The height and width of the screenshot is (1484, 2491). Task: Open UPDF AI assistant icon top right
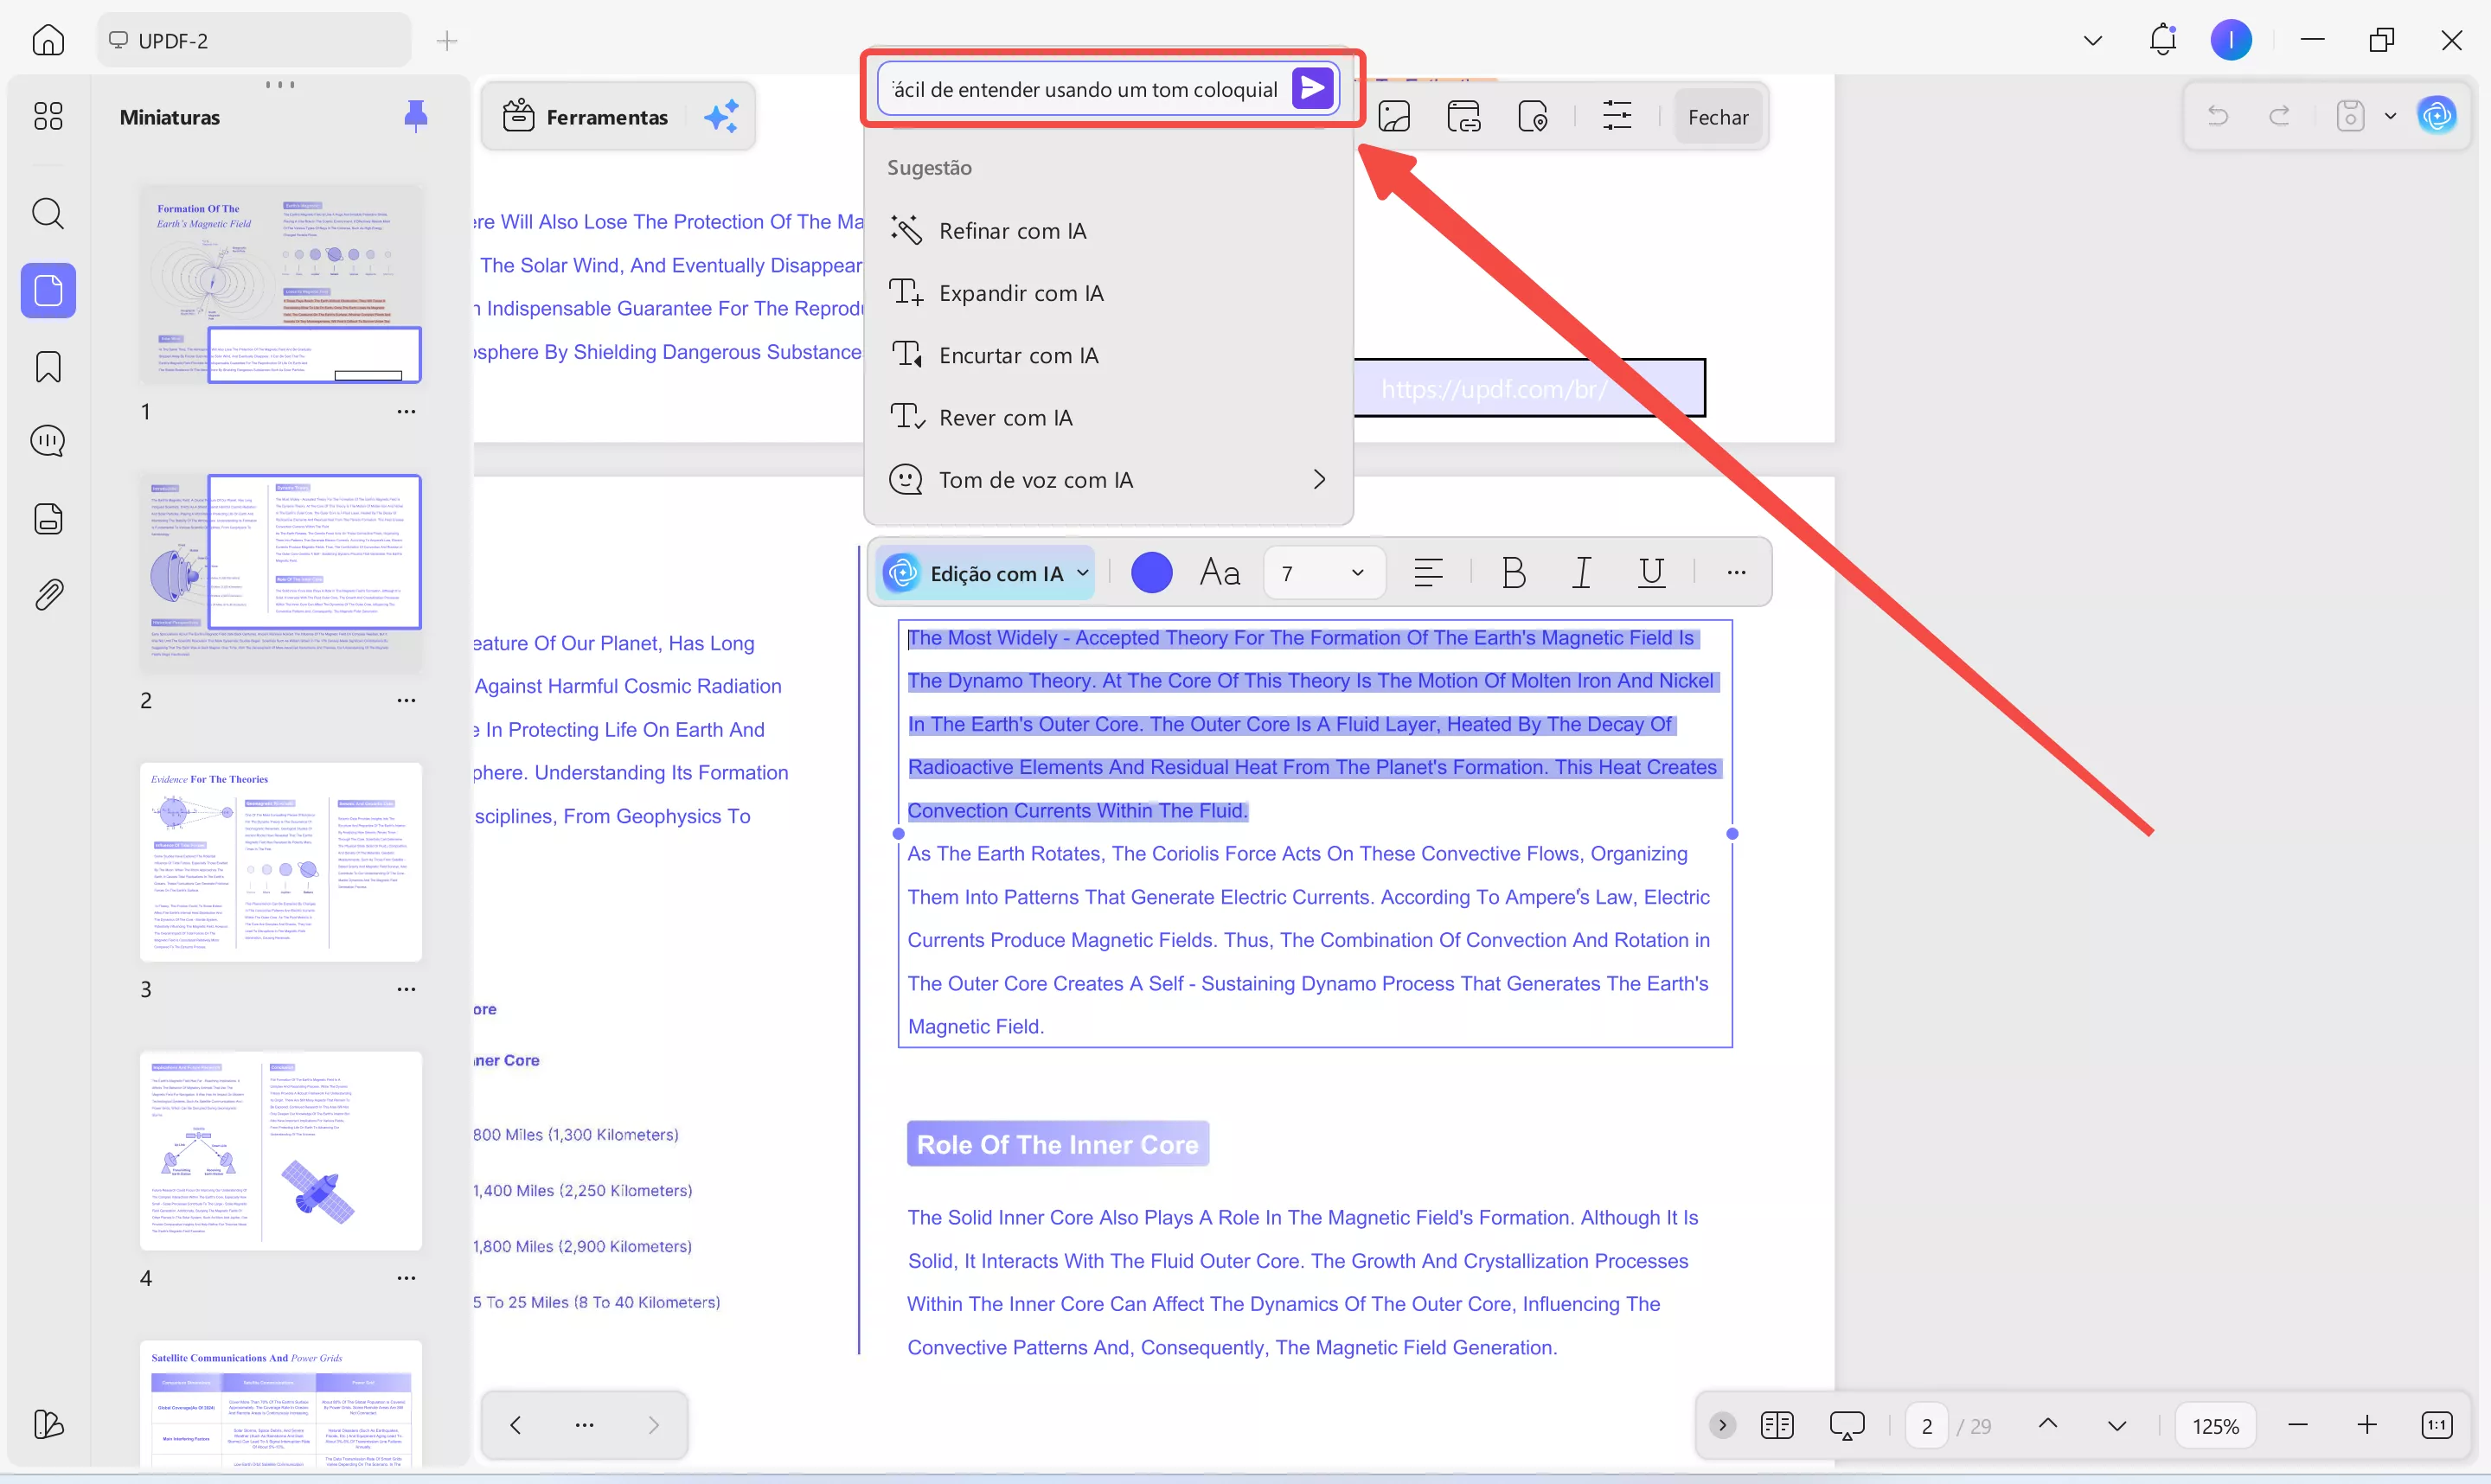pos(2437,116)
